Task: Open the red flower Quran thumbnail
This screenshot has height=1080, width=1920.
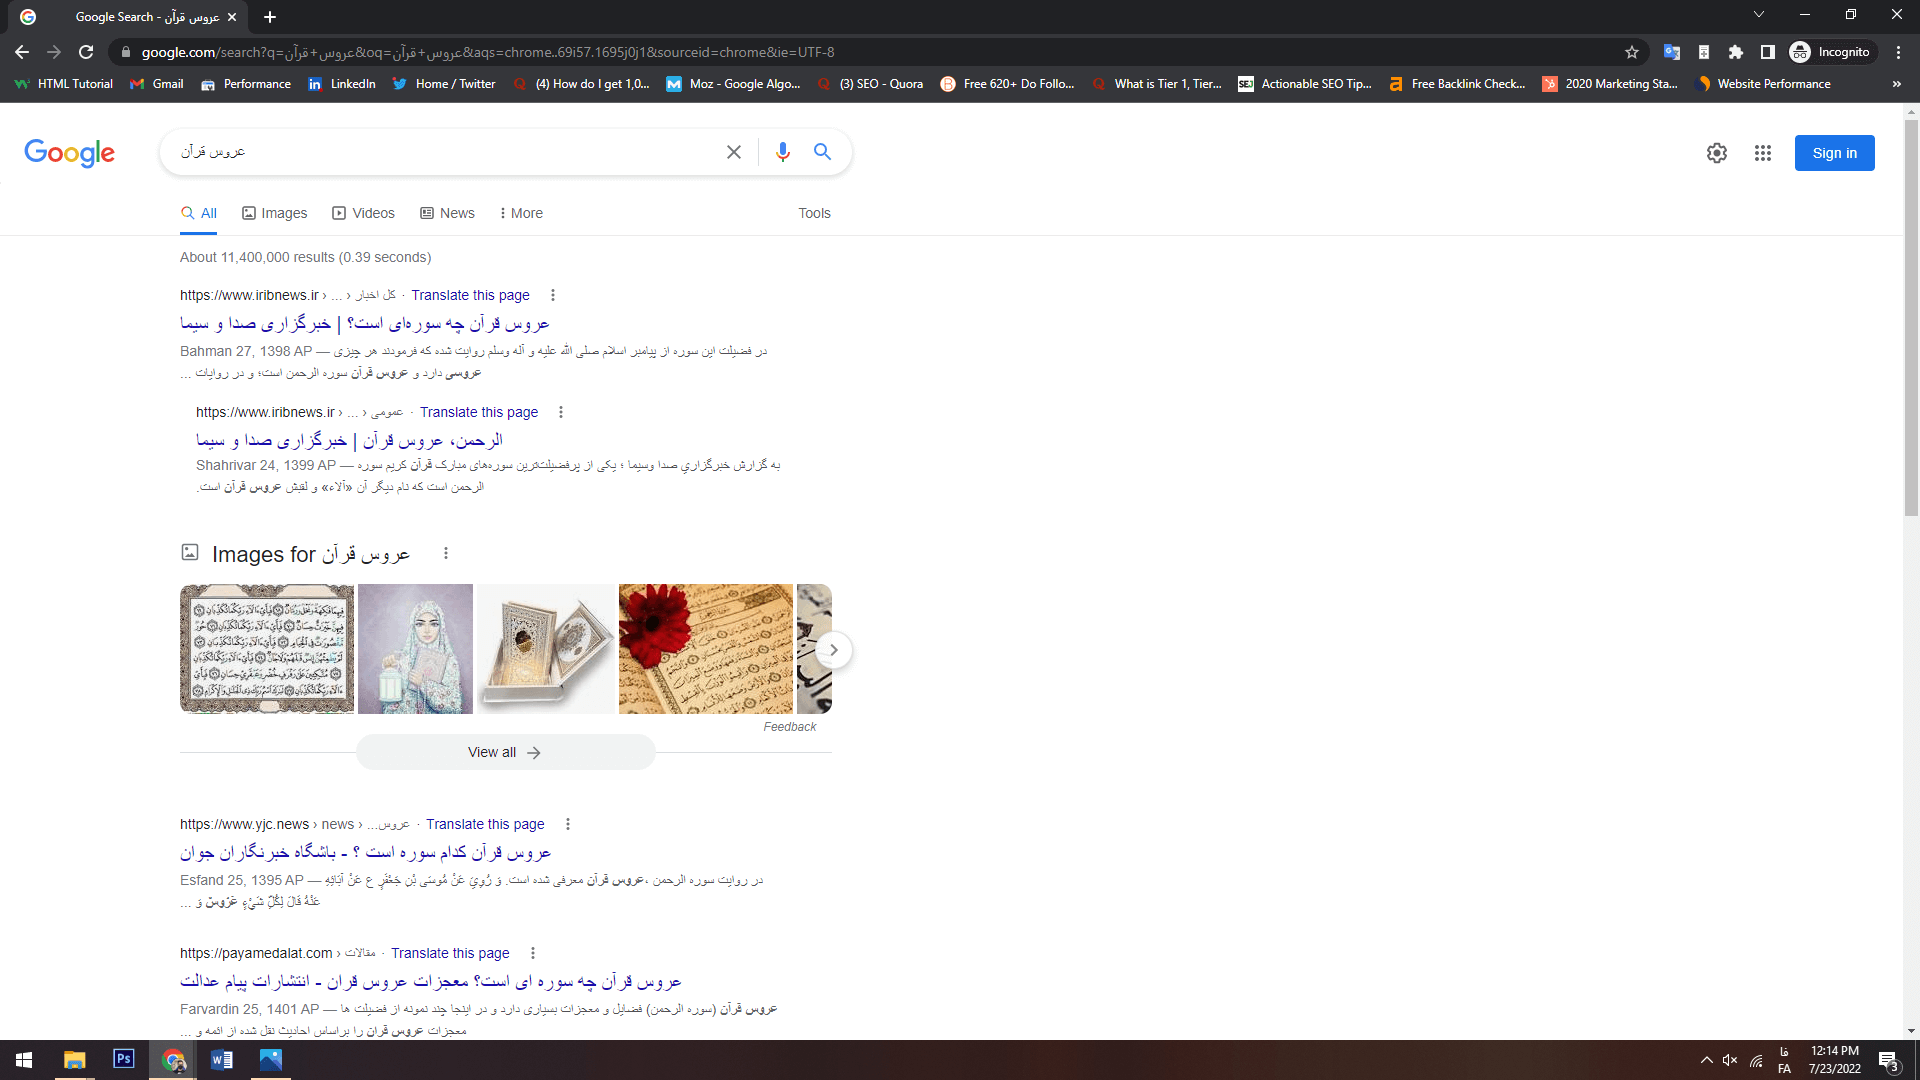Action: (x=705, y=649)
